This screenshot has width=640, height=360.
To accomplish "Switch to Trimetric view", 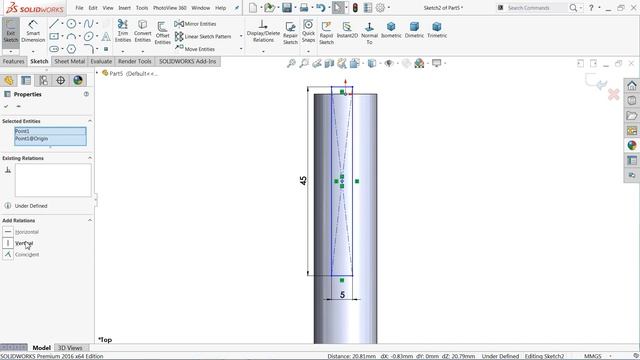I will [437, 30].
